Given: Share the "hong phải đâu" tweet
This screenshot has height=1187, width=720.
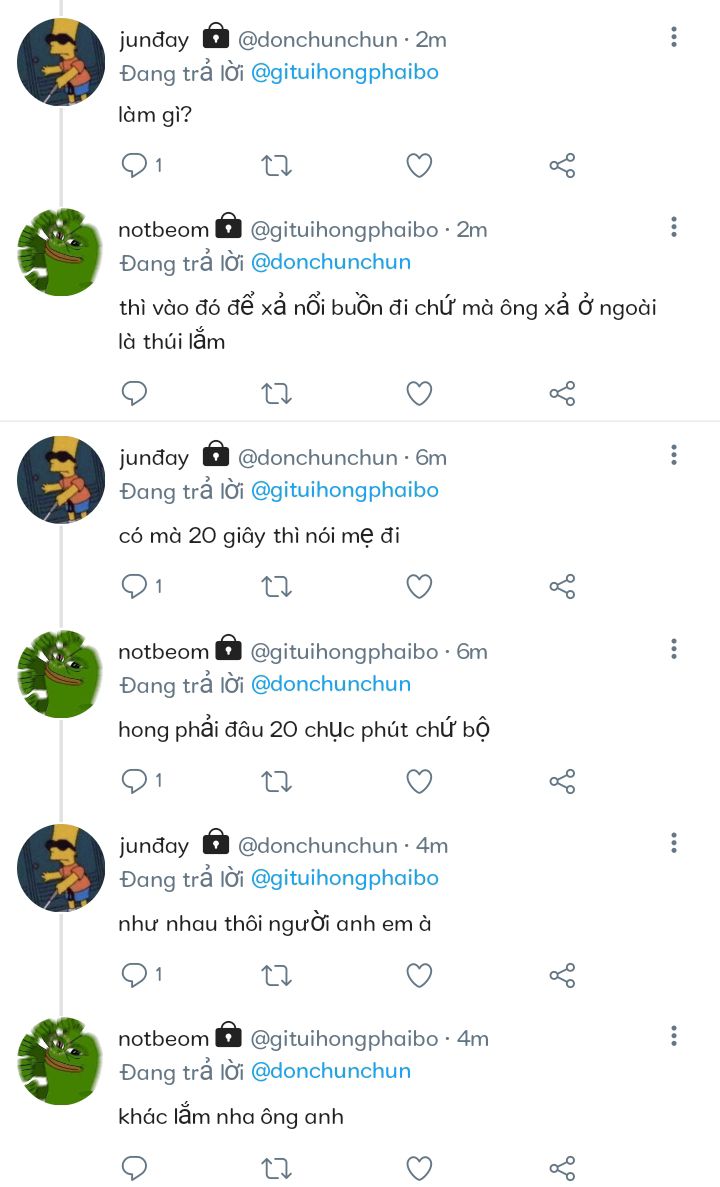Looking at the screenshot, I should 563,780.
